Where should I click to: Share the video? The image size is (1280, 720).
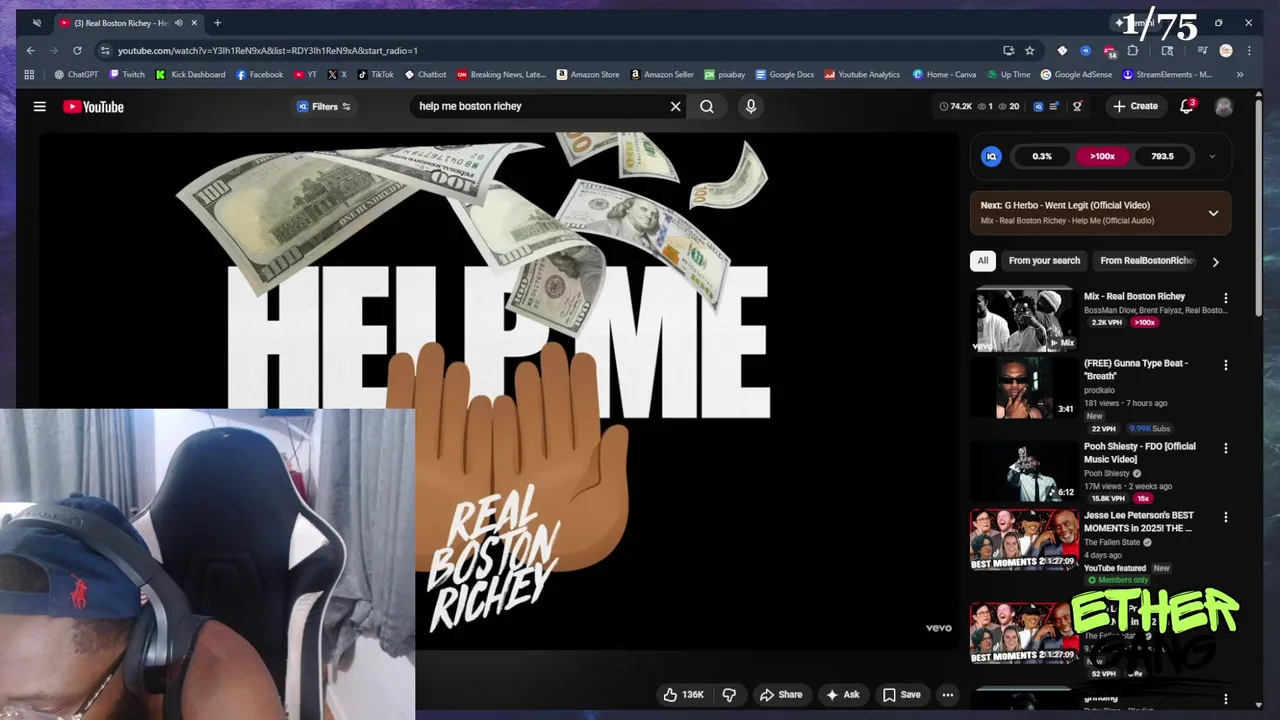pos(780,695)
